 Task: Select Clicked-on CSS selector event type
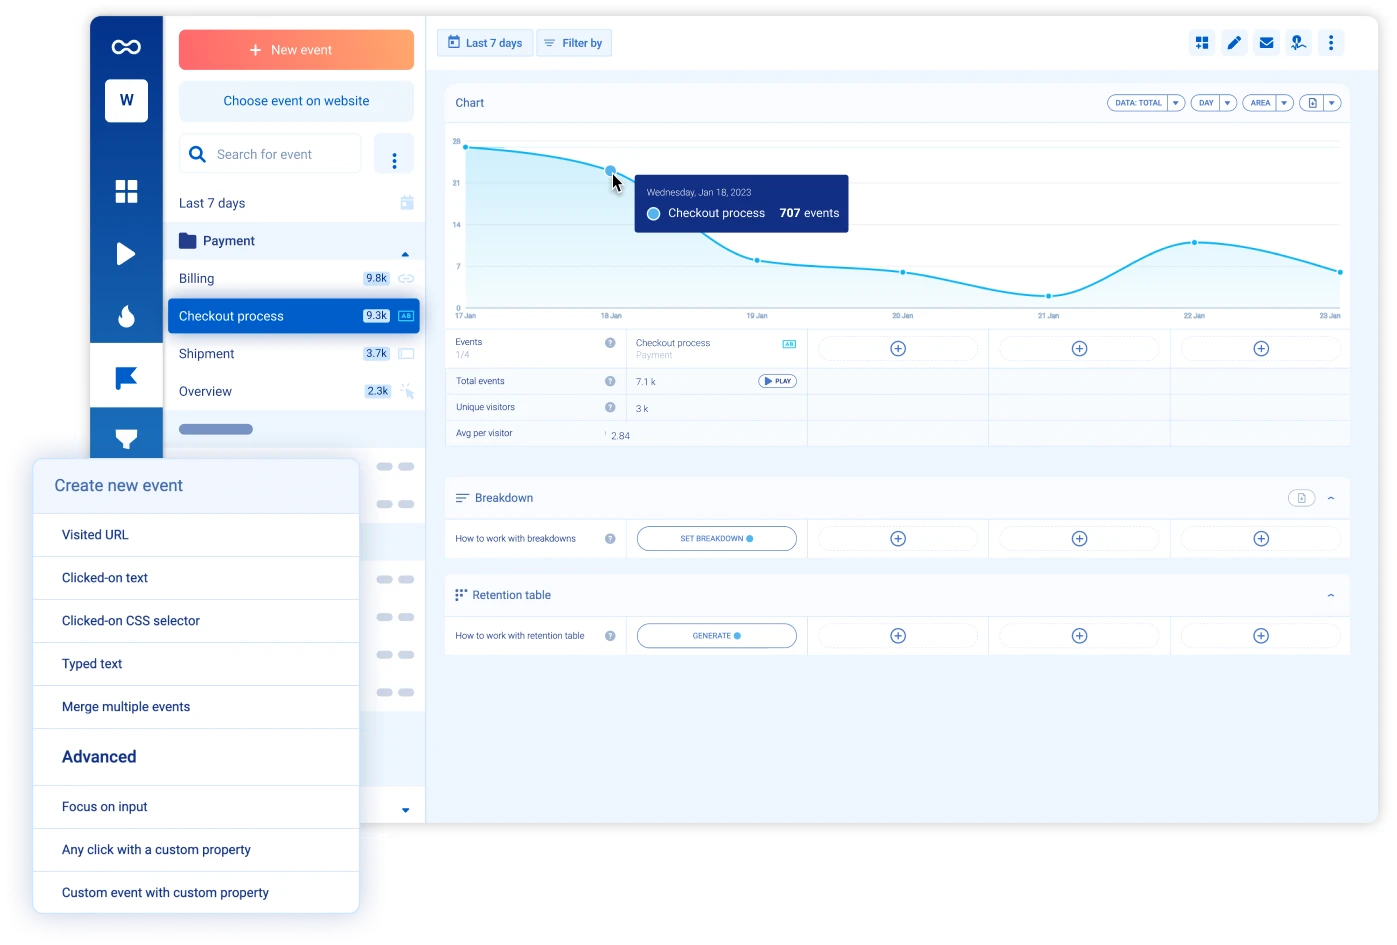pos(131,621)
